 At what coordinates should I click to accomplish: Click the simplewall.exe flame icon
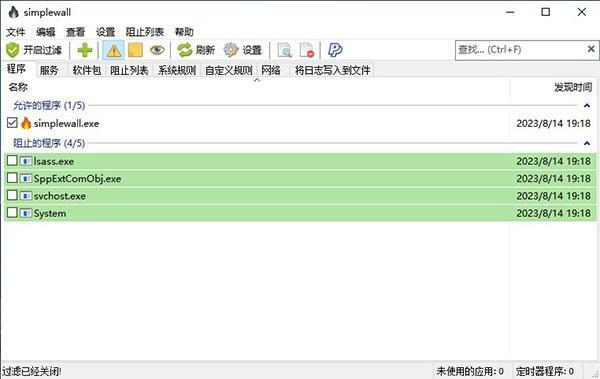pos(26,123)
